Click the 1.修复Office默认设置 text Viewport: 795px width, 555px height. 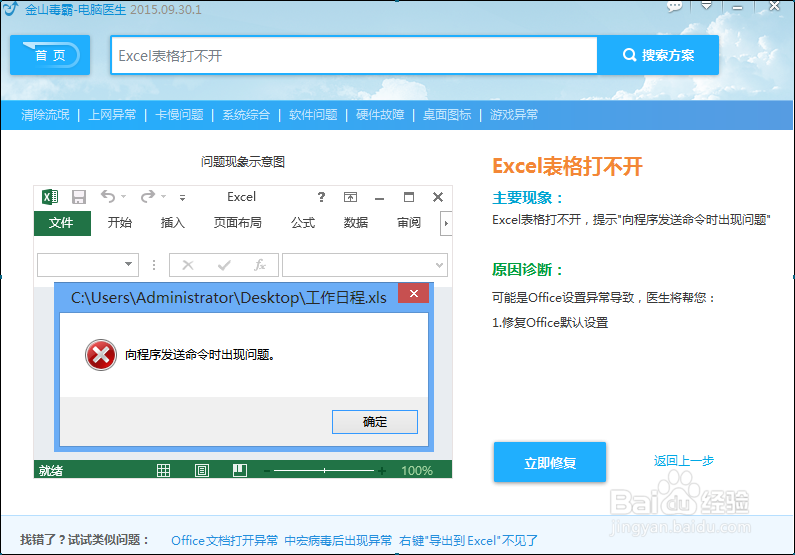[550, 323]
